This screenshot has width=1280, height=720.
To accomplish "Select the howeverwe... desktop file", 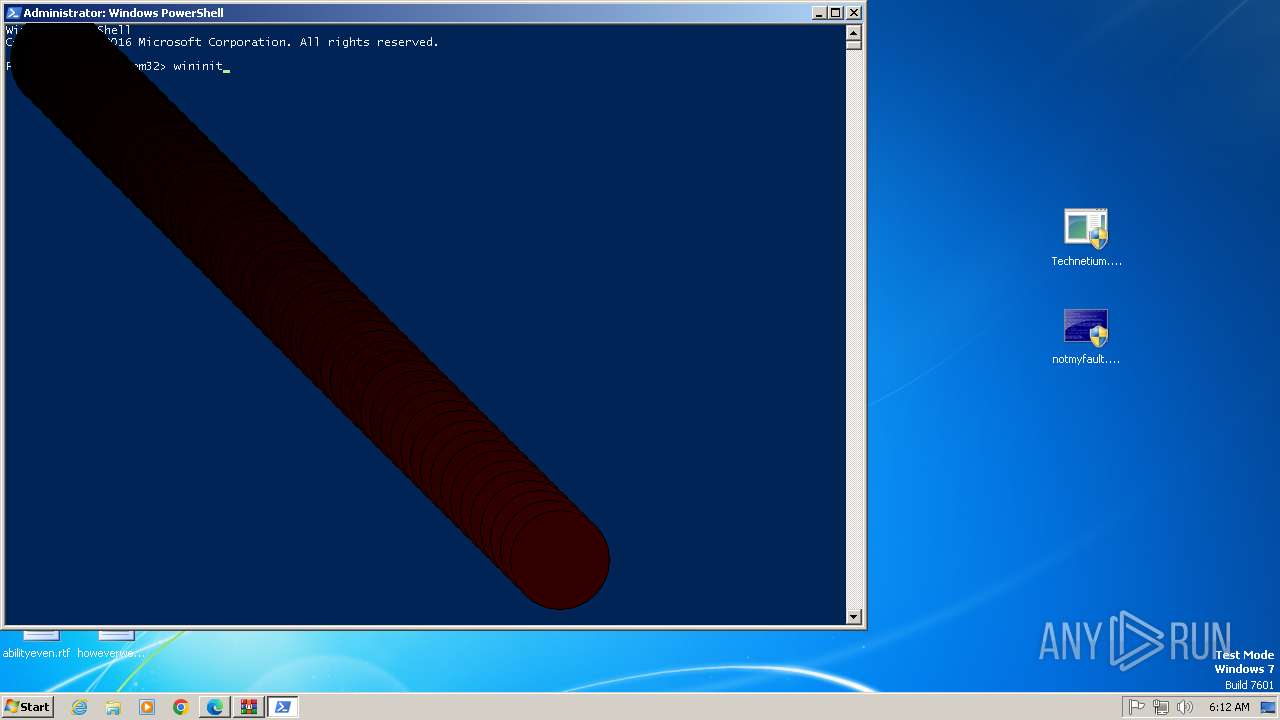I will [112, 645].
